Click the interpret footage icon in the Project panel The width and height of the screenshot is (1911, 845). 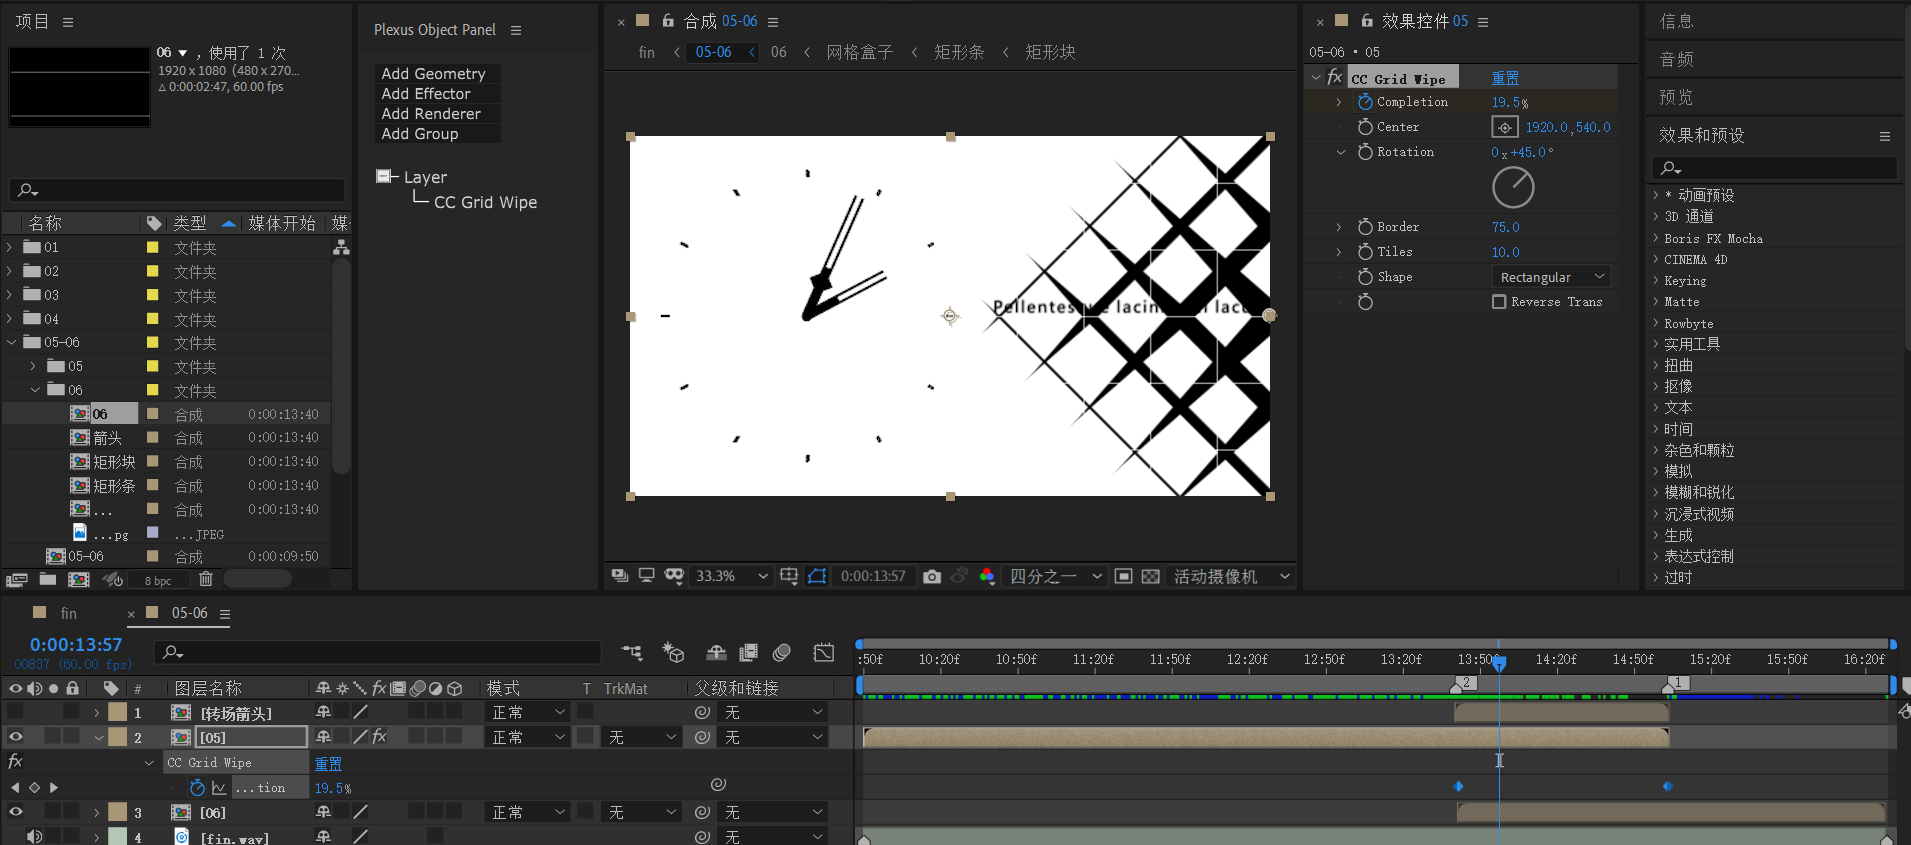pyautogui.click(x=16, y=579)
